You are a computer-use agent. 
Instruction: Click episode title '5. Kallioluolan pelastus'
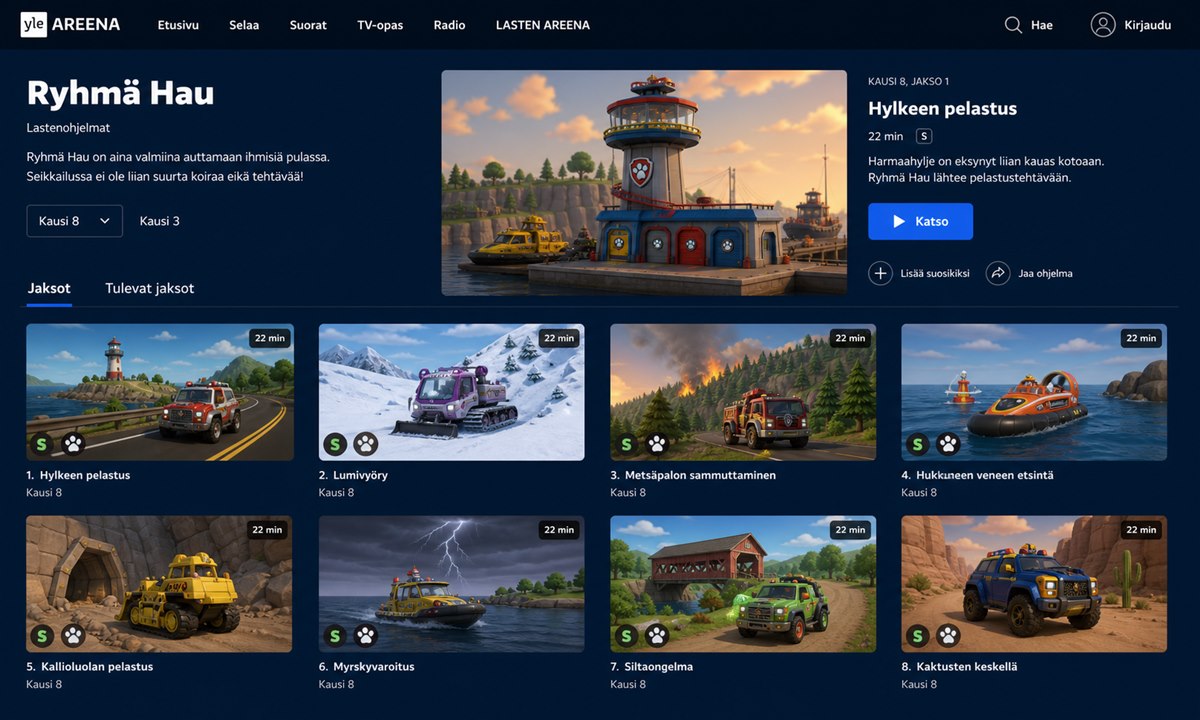90,666
